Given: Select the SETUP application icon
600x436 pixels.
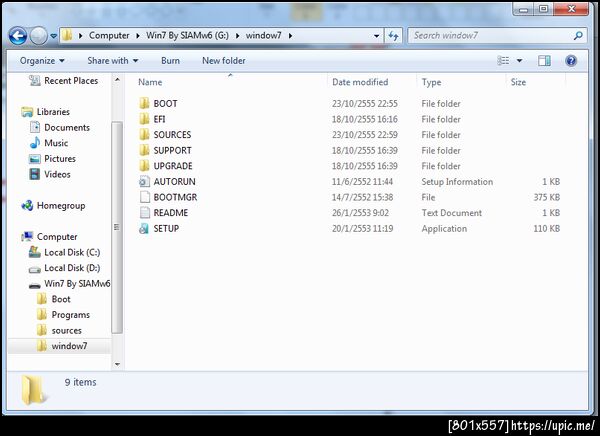Looking at the screenshot, I should (x=144, y=229).
